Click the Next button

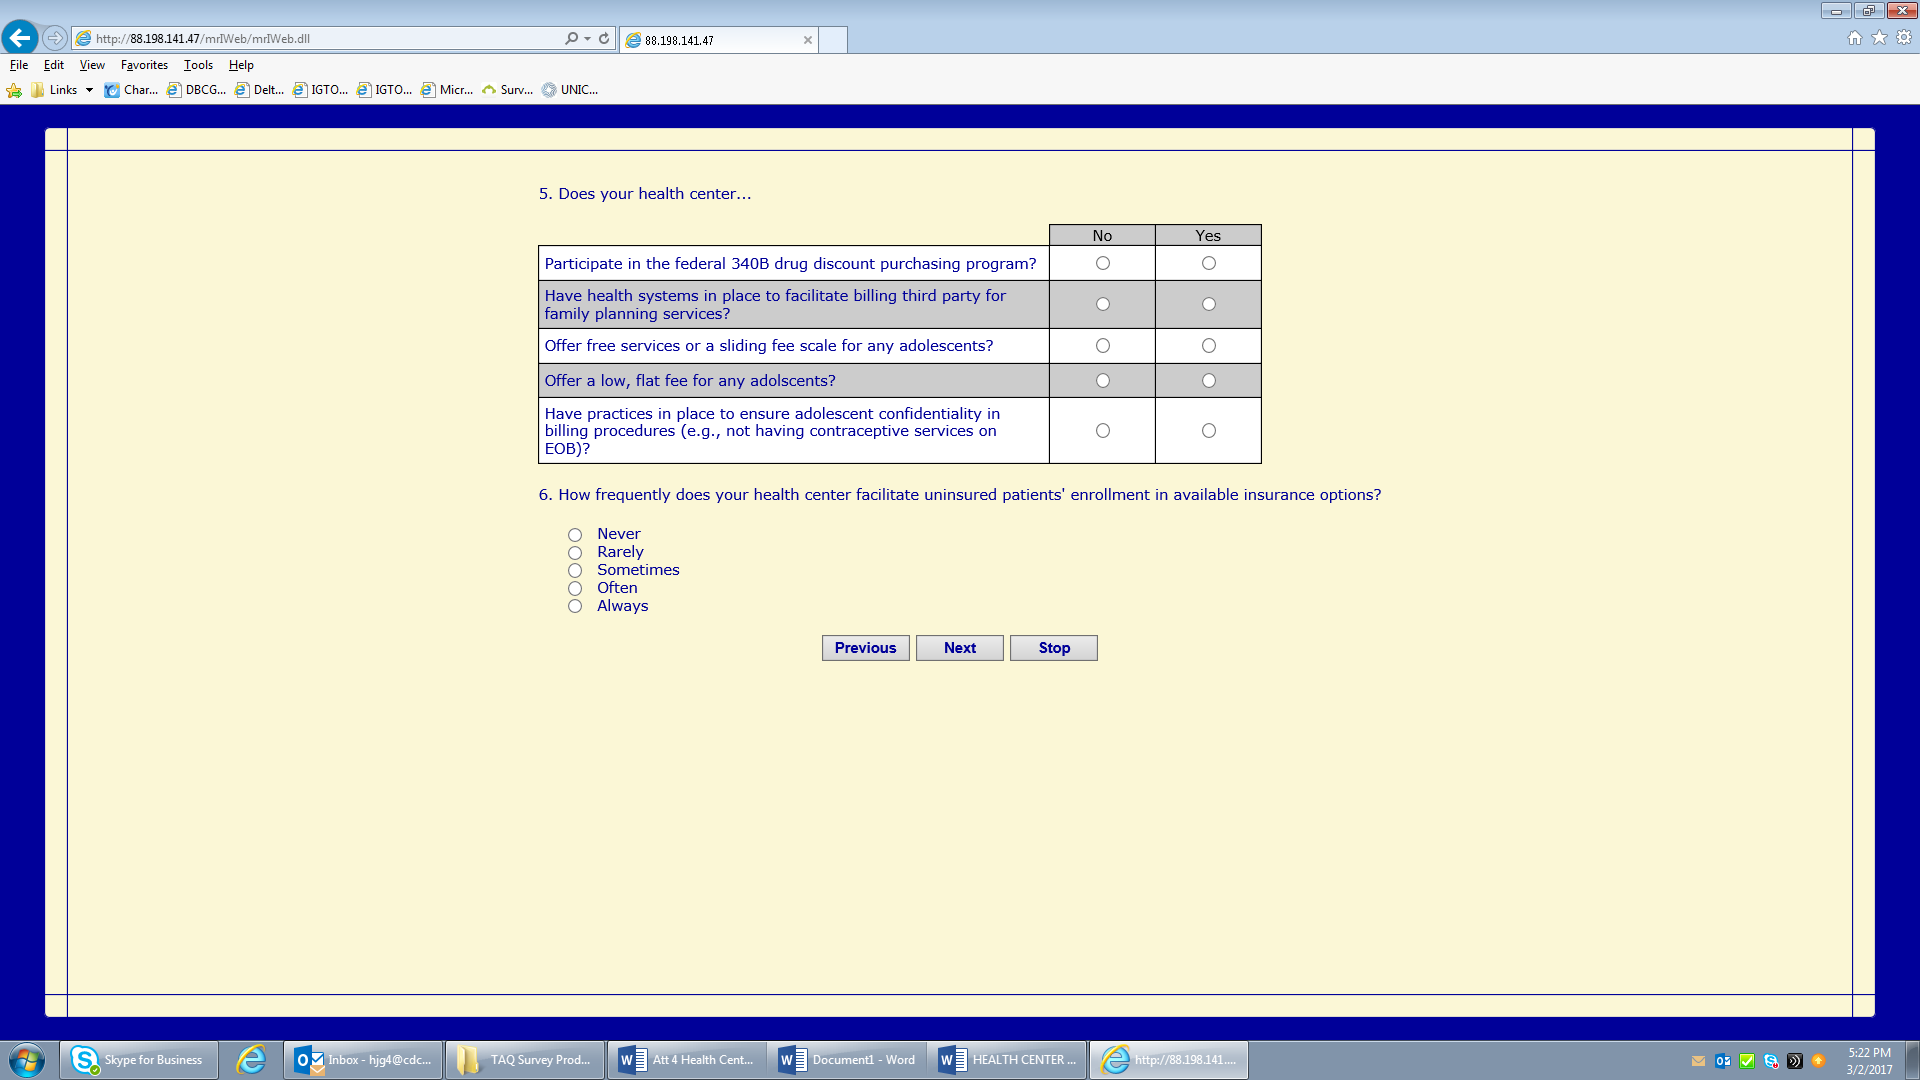[959, 648]
